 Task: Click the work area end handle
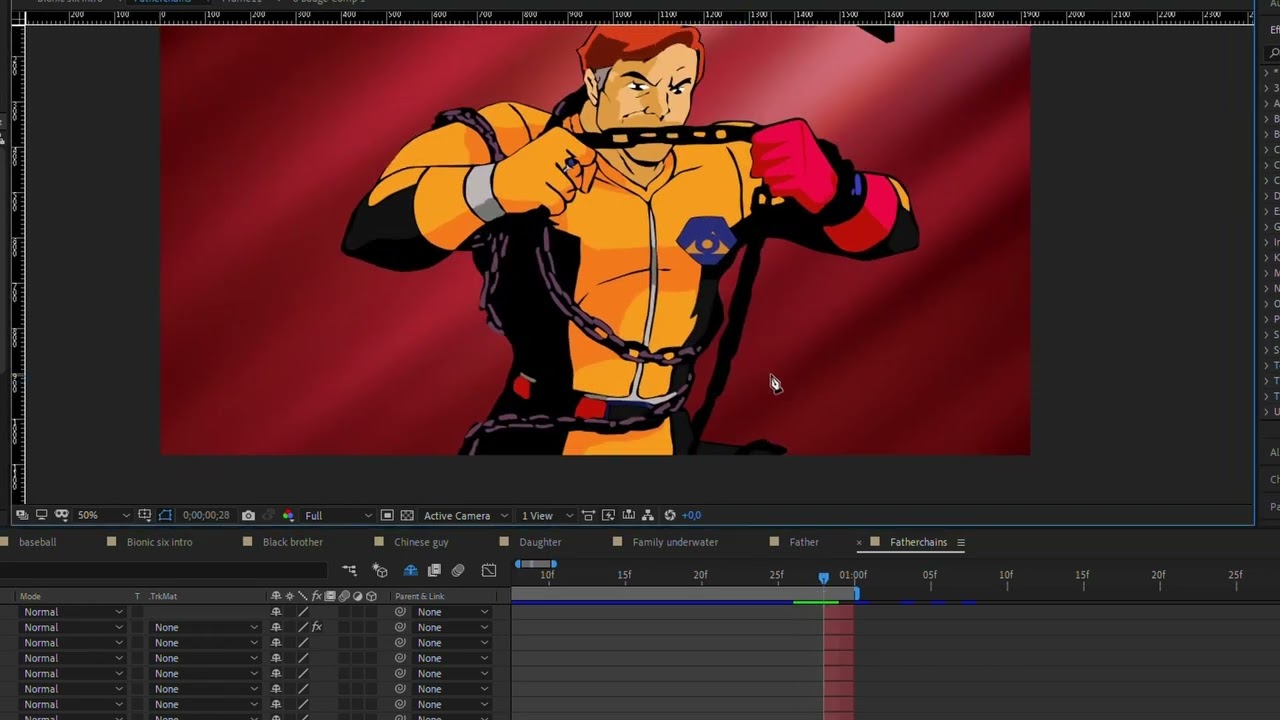tap(856, 593)
